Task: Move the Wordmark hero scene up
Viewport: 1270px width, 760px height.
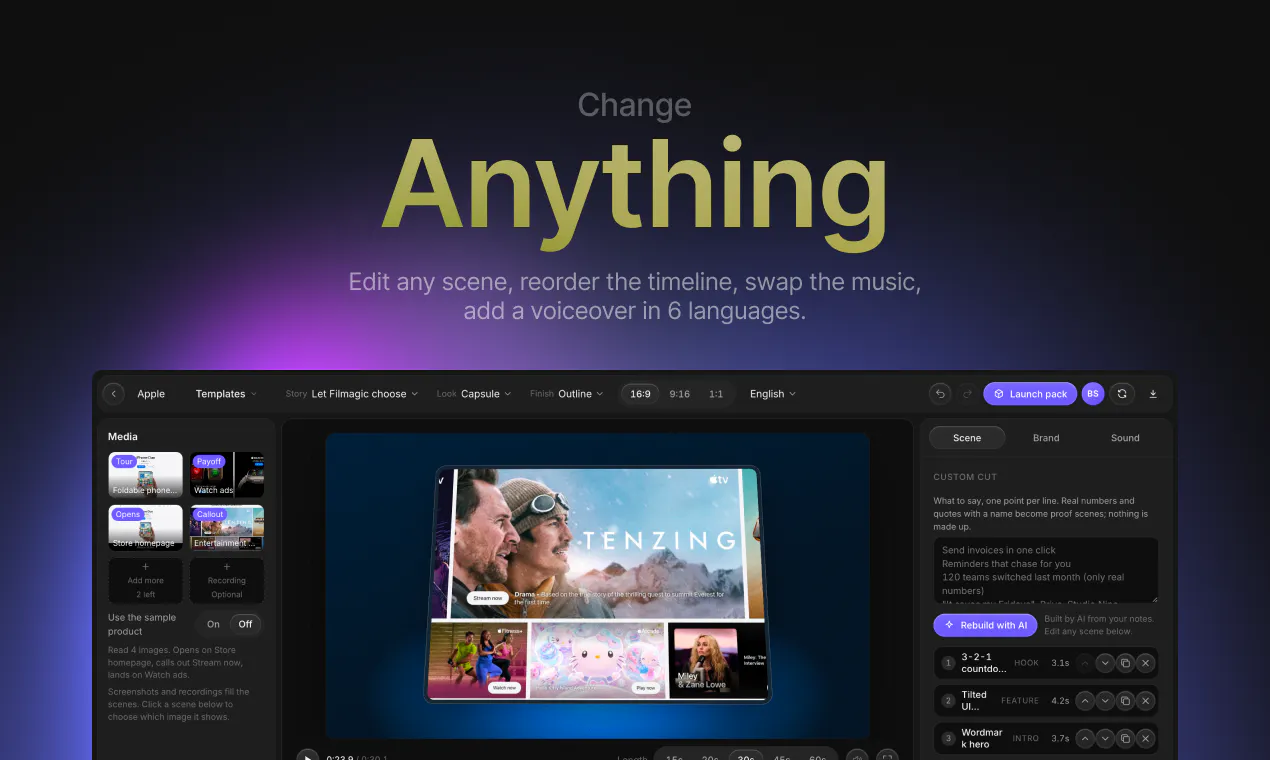Action: pyautogui.click(x=1085, y=739)
